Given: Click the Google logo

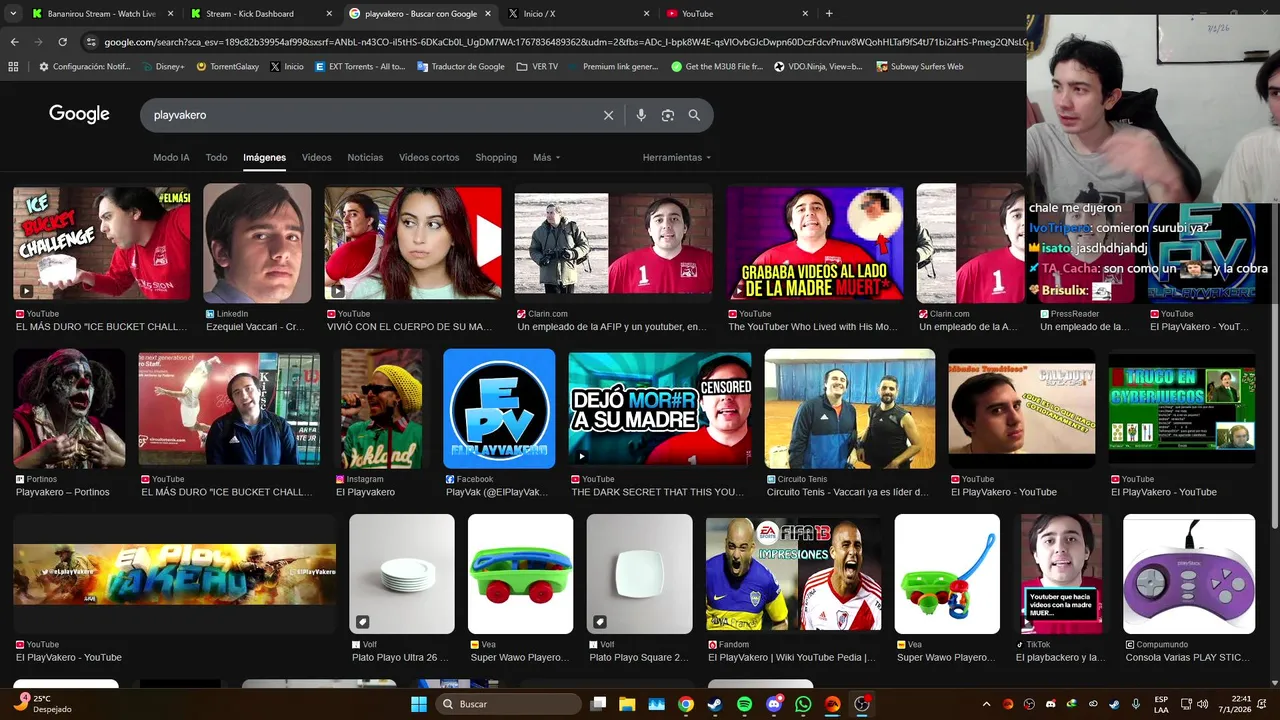Looking at the screenshot, I should [x=79, y=114].
